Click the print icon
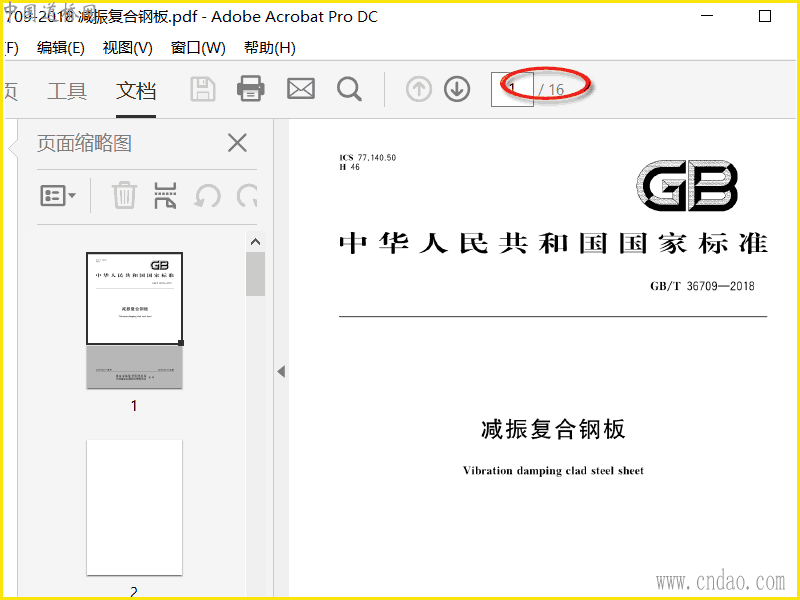The height and width of the screenshot is (600, 800). 251,89
